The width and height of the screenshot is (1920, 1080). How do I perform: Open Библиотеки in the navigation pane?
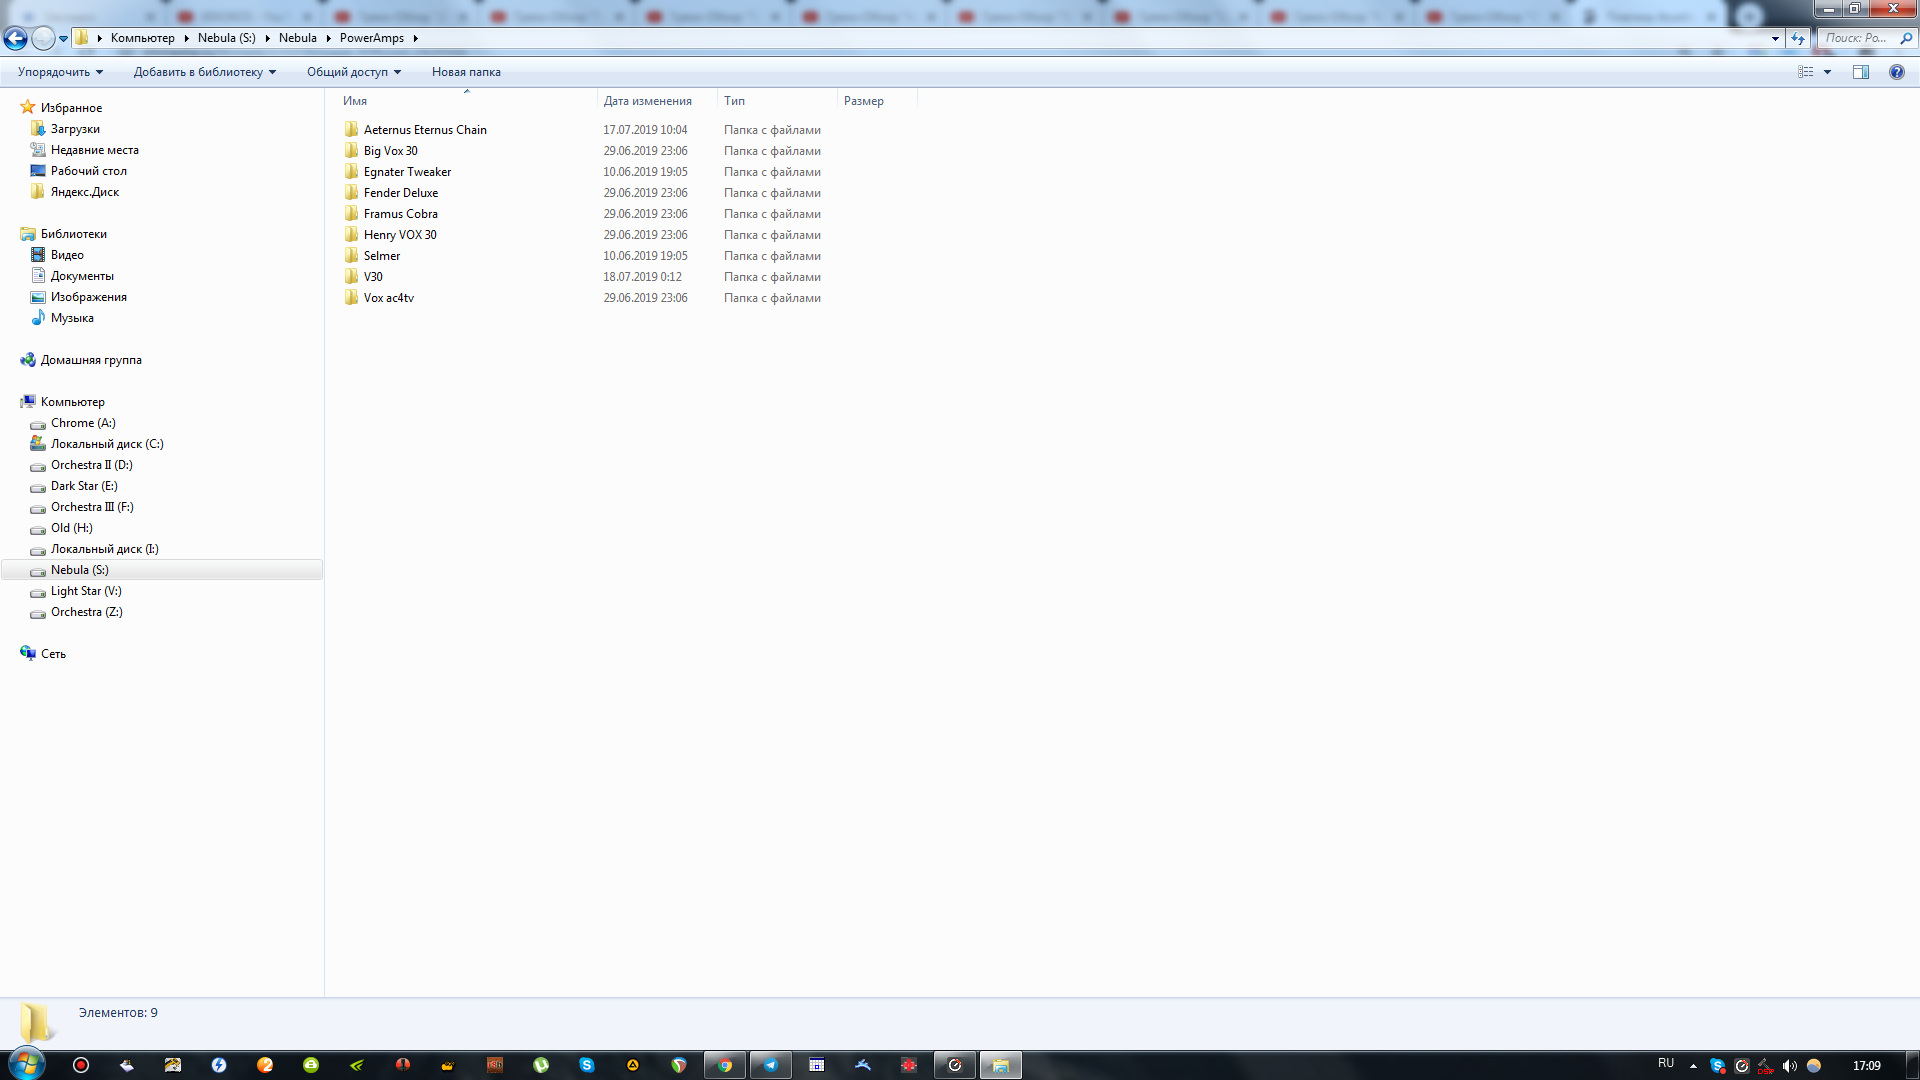click(73, 234)
